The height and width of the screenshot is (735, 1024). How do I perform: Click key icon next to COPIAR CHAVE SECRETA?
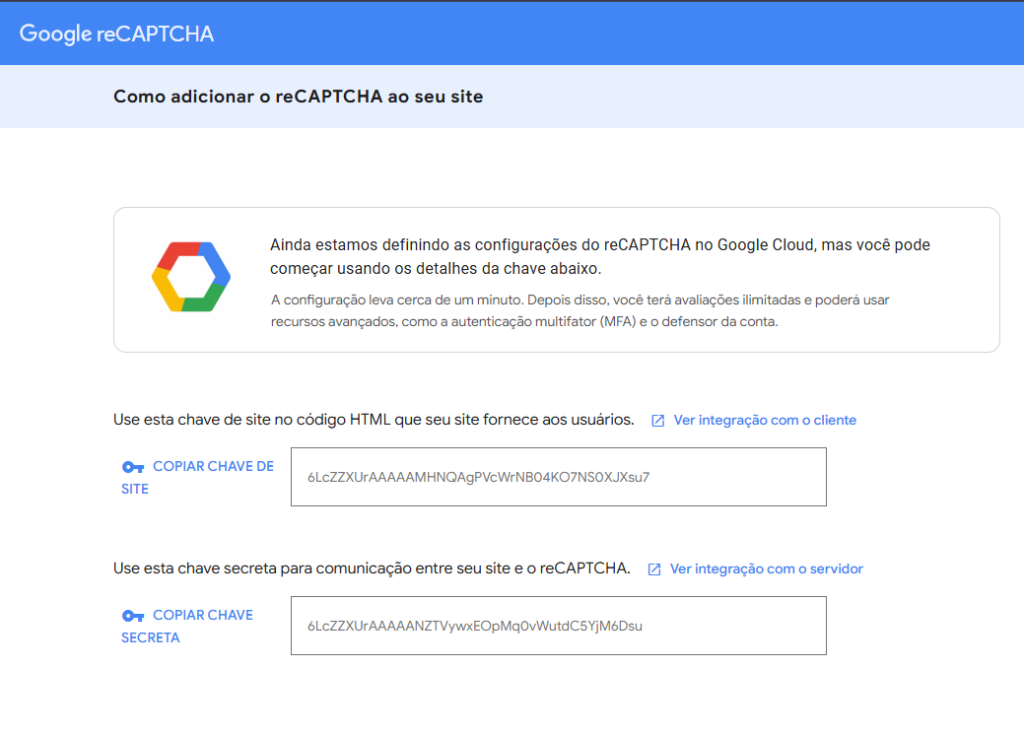click(133, 616)
